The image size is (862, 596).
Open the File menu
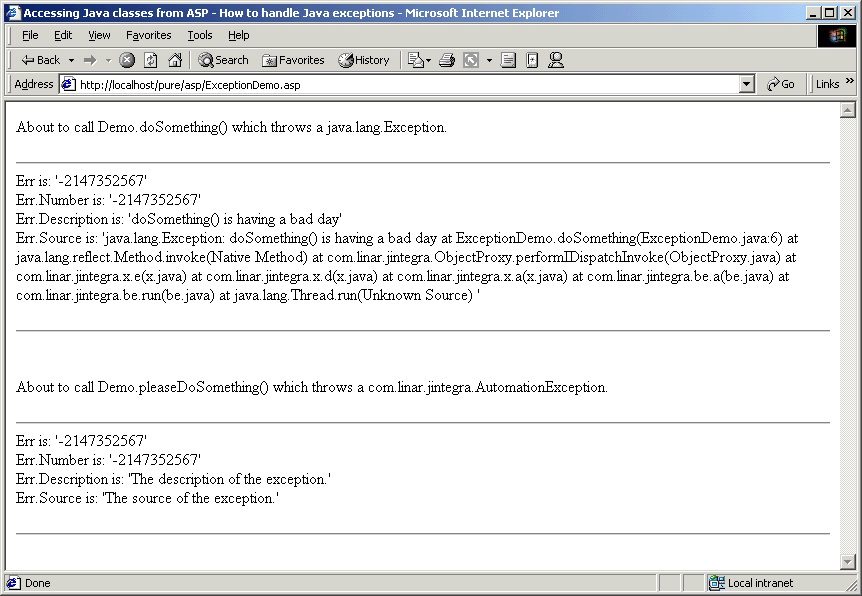[30, 35]
